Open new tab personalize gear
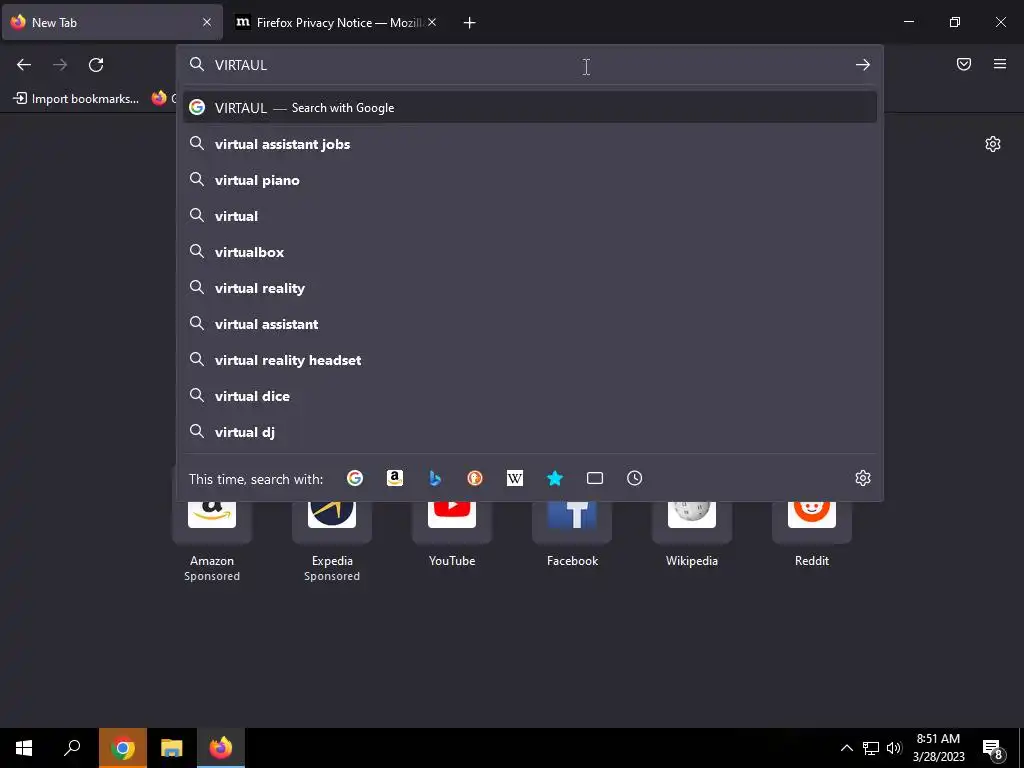Image resolution: width=1024 pixels, height=768 pixels. tap(993, 144)
